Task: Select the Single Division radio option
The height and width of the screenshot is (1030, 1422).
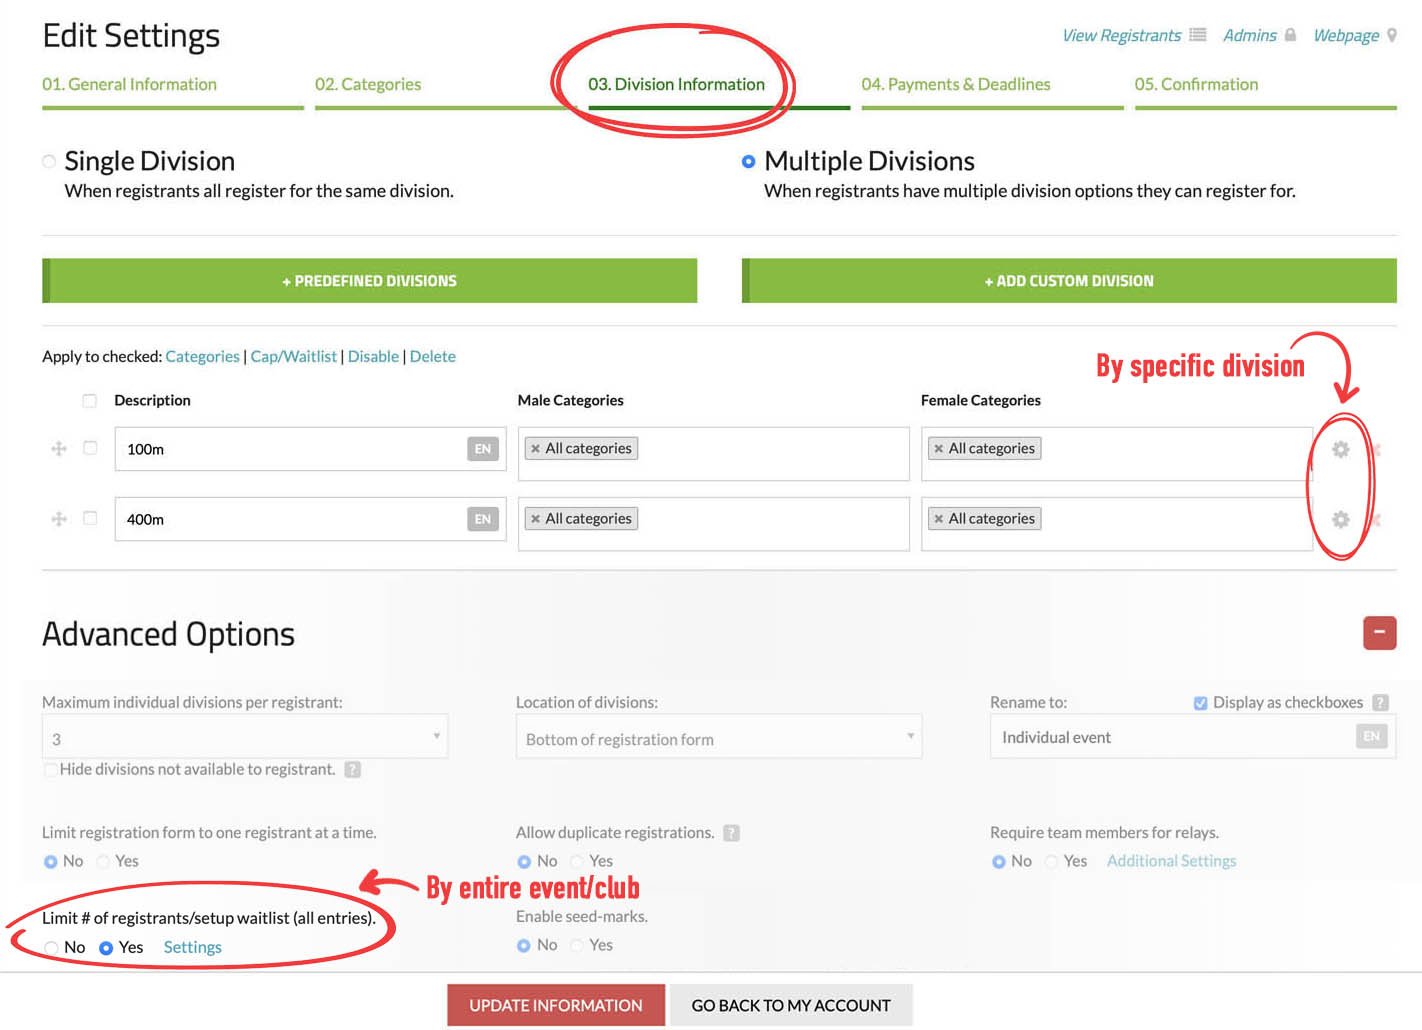Action: pos(49,161)
